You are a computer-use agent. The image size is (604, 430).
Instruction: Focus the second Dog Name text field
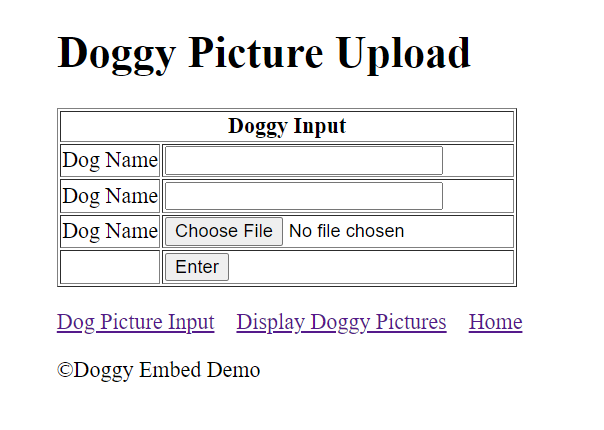click(304, 196)
